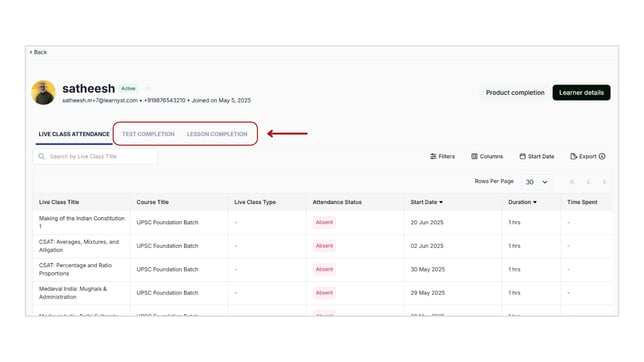Select 'Medieval India: Mughals & Administration' title
644x362 pixels.
coord(73,293)
